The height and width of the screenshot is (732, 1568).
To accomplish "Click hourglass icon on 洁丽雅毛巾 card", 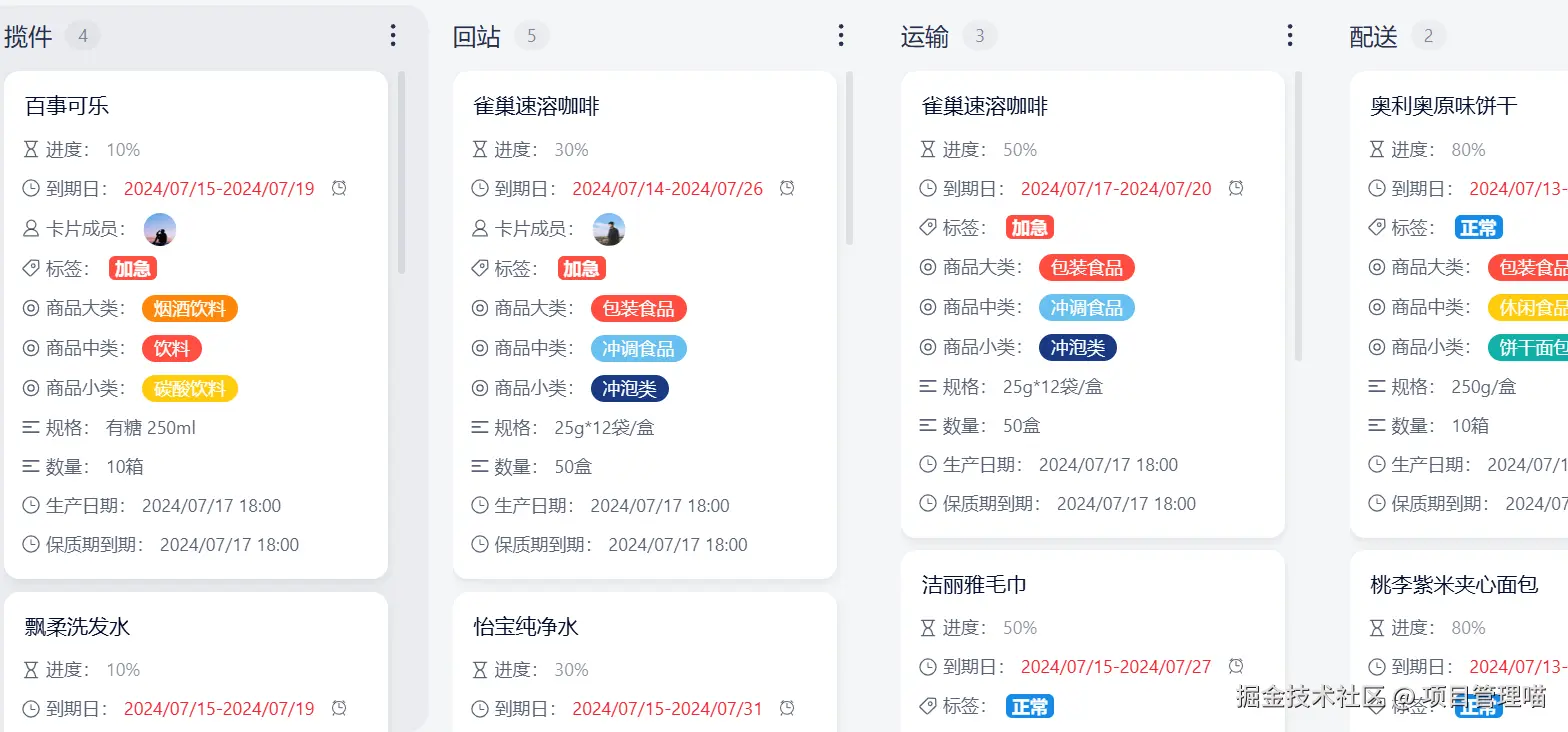I will click(928, 628).
